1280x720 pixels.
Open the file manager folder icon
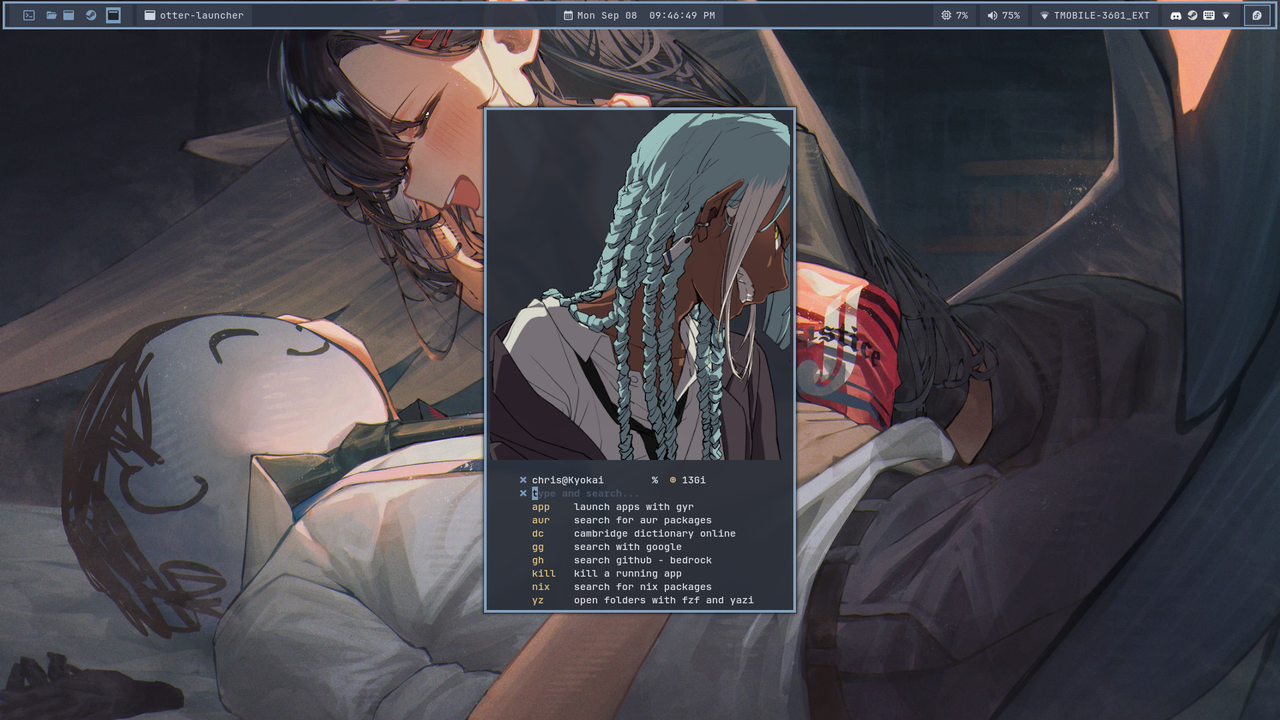pyautogui.click(x=51, y=15)
